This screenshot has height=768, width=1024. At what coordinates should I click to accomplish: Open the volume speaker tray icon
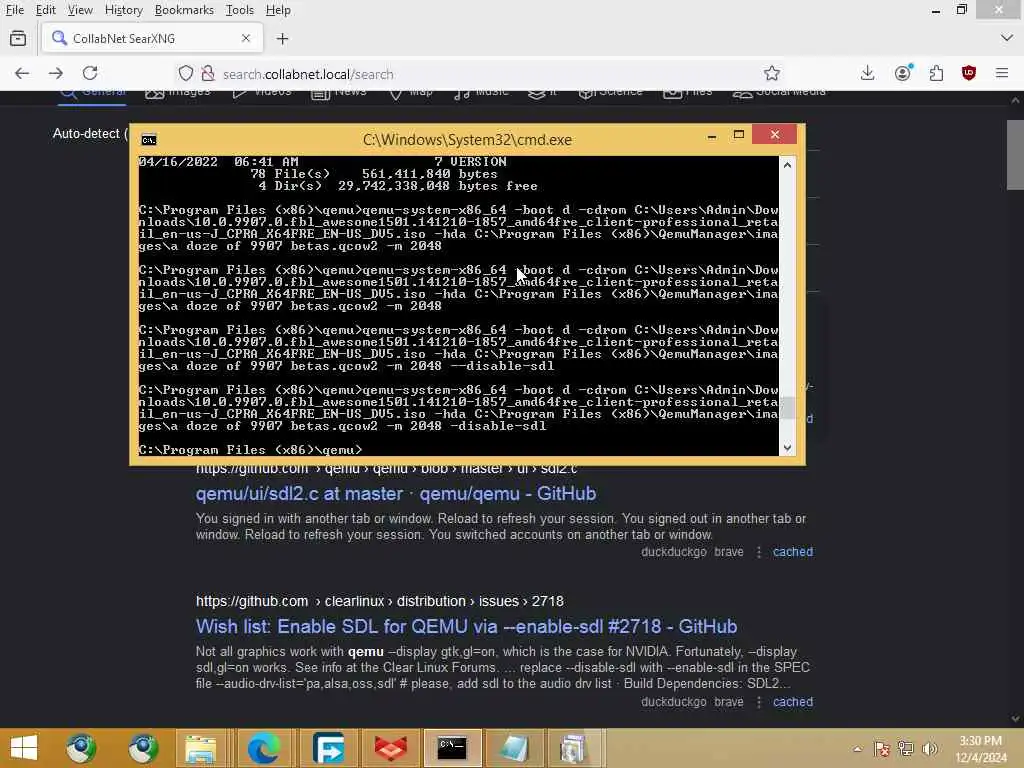pos(929,748)
